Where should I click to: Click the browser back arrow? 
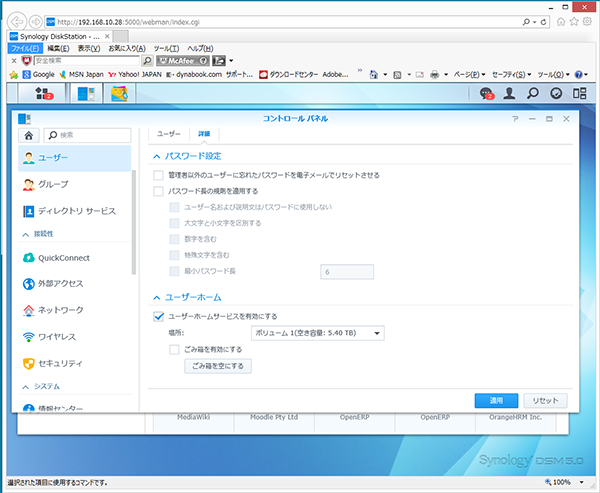[17, 22]
